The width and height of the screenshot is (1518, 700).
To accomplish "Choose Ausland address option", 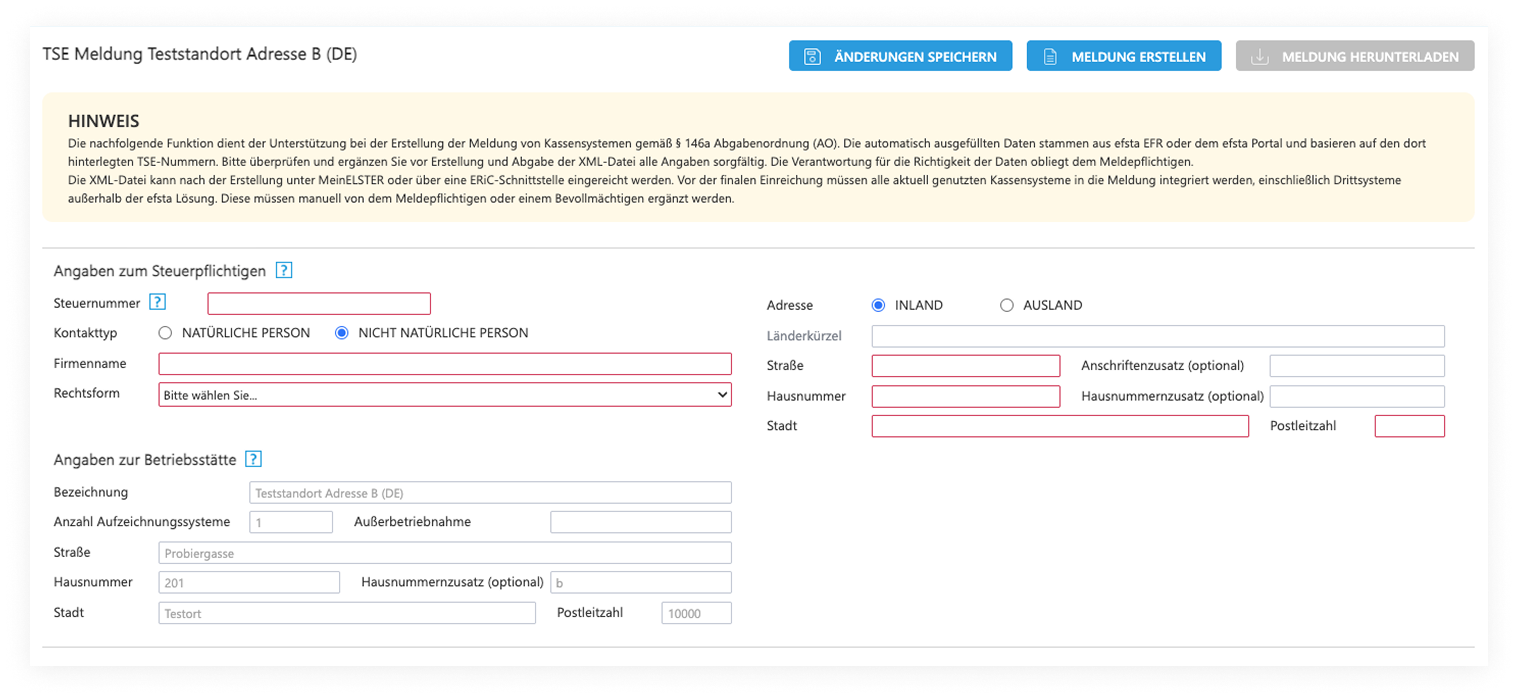I will [1007, 305].
